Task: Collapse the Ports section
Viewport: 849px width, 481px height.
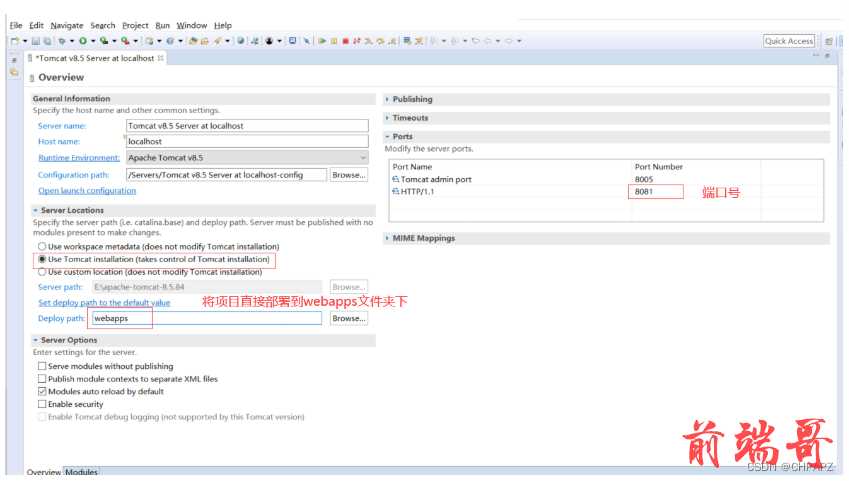Action: pos(387,136)
